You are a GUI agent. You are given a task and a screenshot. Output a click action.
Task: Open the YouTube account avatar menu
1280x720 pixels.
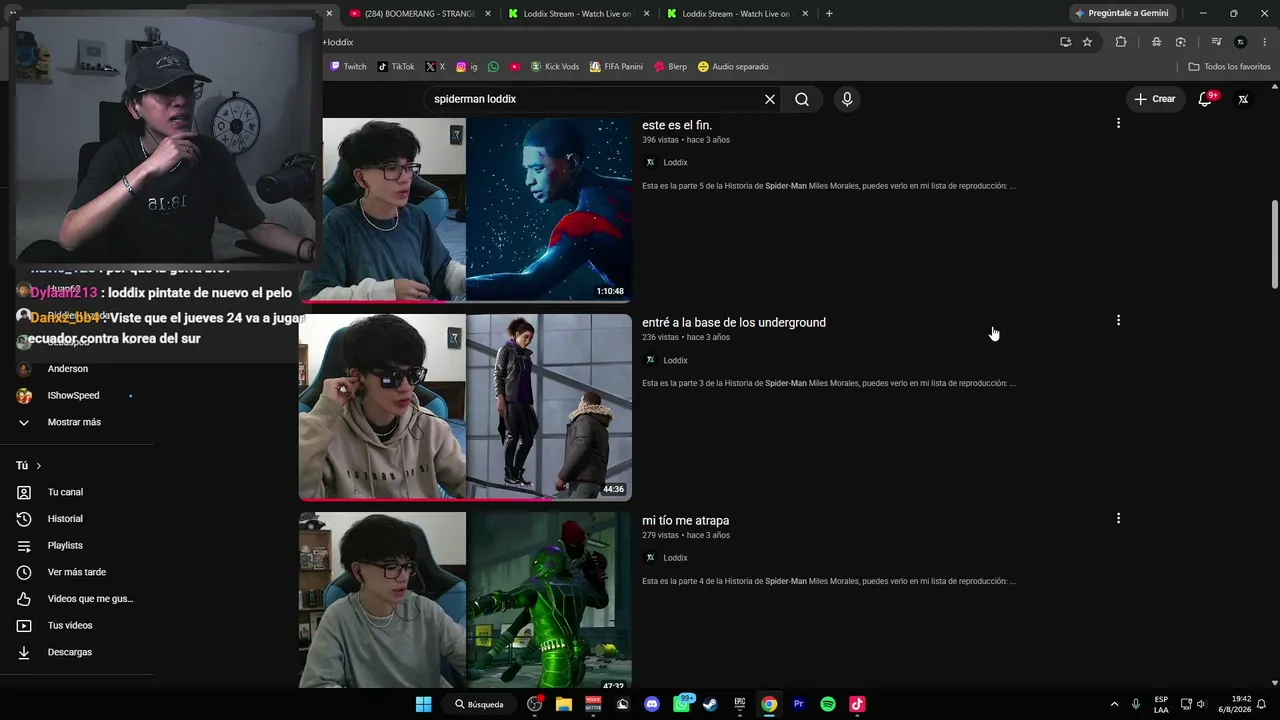[x=1243, y=99]
